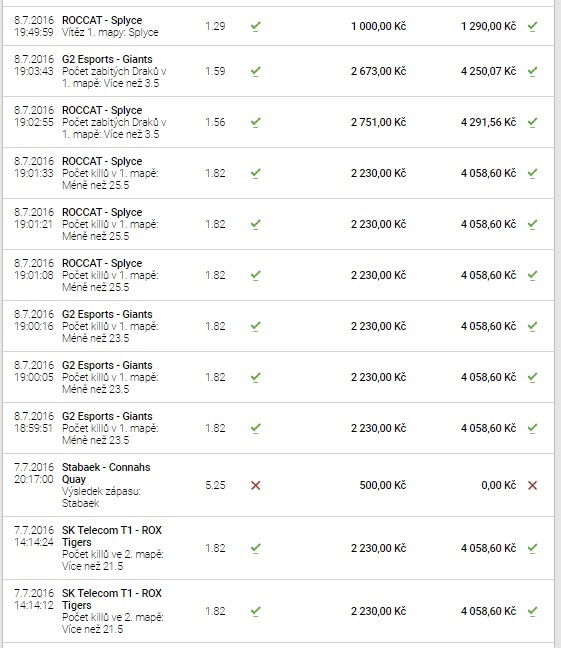Select ROCCAT - Splyce bet placed 19:01:33
561x648 pixels.
coord(278,173)
